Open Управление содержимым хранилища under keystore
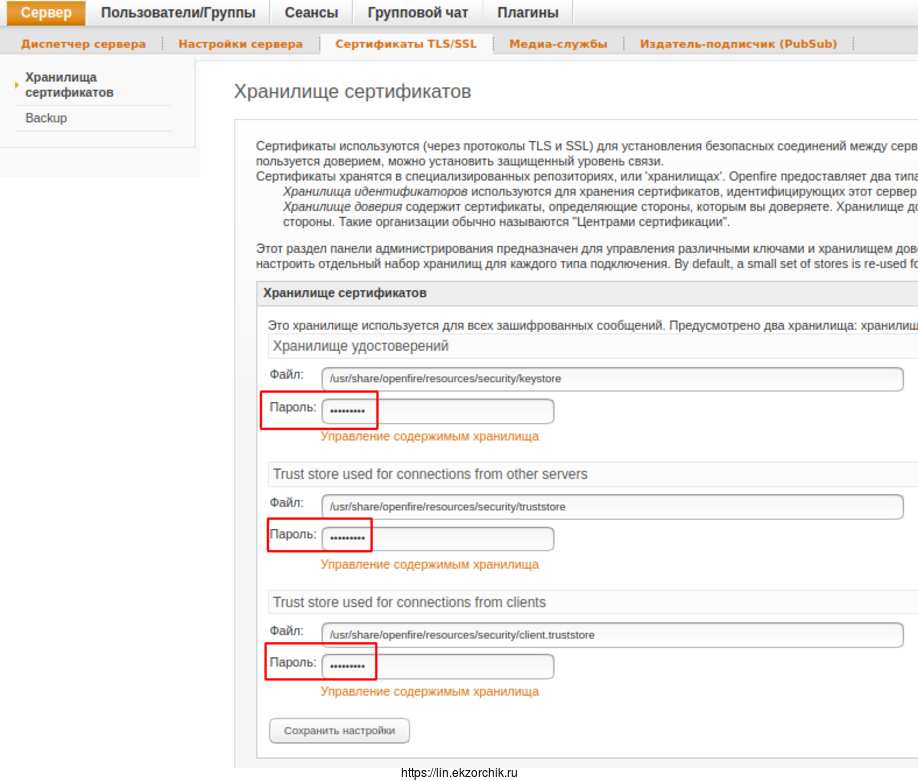 click(429, 436)
